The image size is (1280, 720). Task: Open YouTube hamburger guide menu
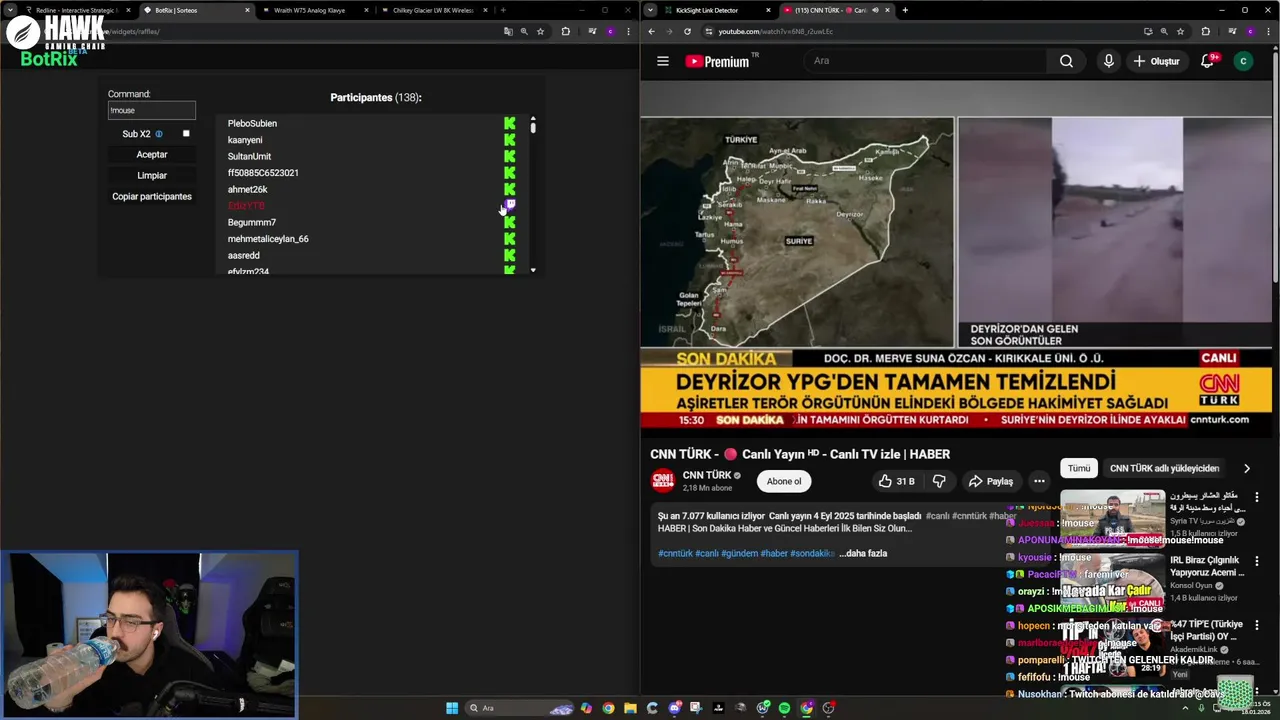coord(662,61)
